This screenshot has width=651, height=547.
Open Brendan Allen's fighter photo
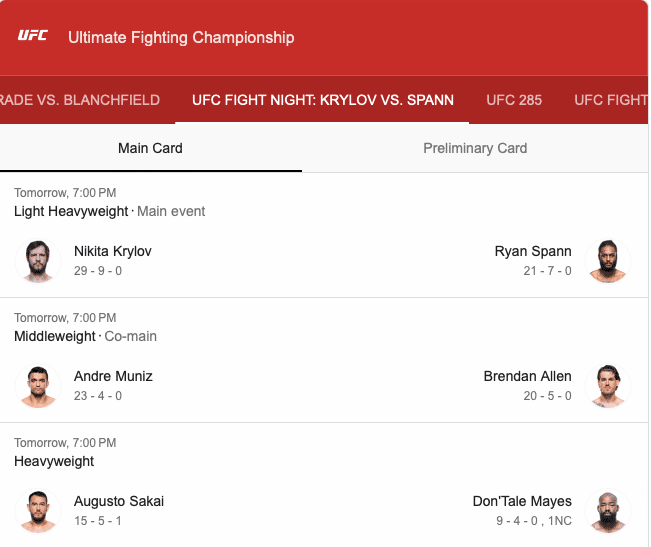click(608, 386)
